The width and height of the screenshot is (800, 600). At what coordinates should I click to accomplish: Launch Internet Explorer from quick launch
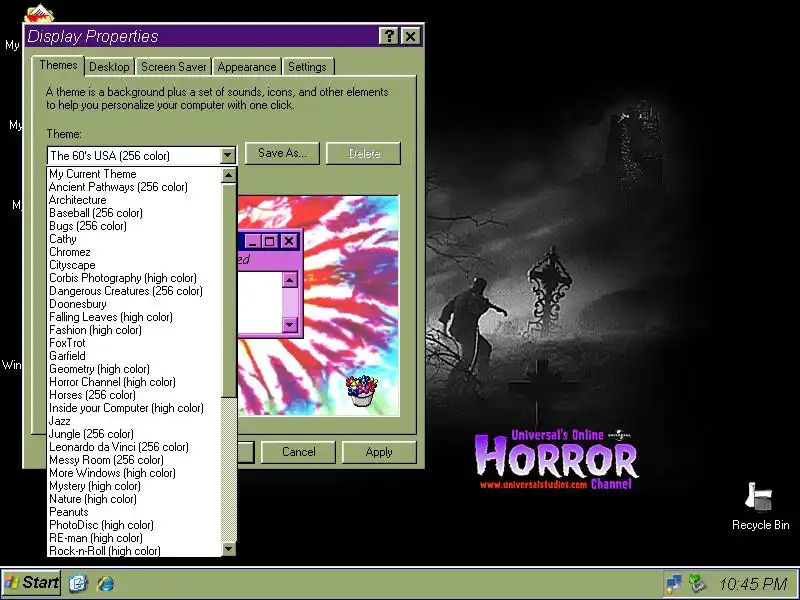(106, 583)
